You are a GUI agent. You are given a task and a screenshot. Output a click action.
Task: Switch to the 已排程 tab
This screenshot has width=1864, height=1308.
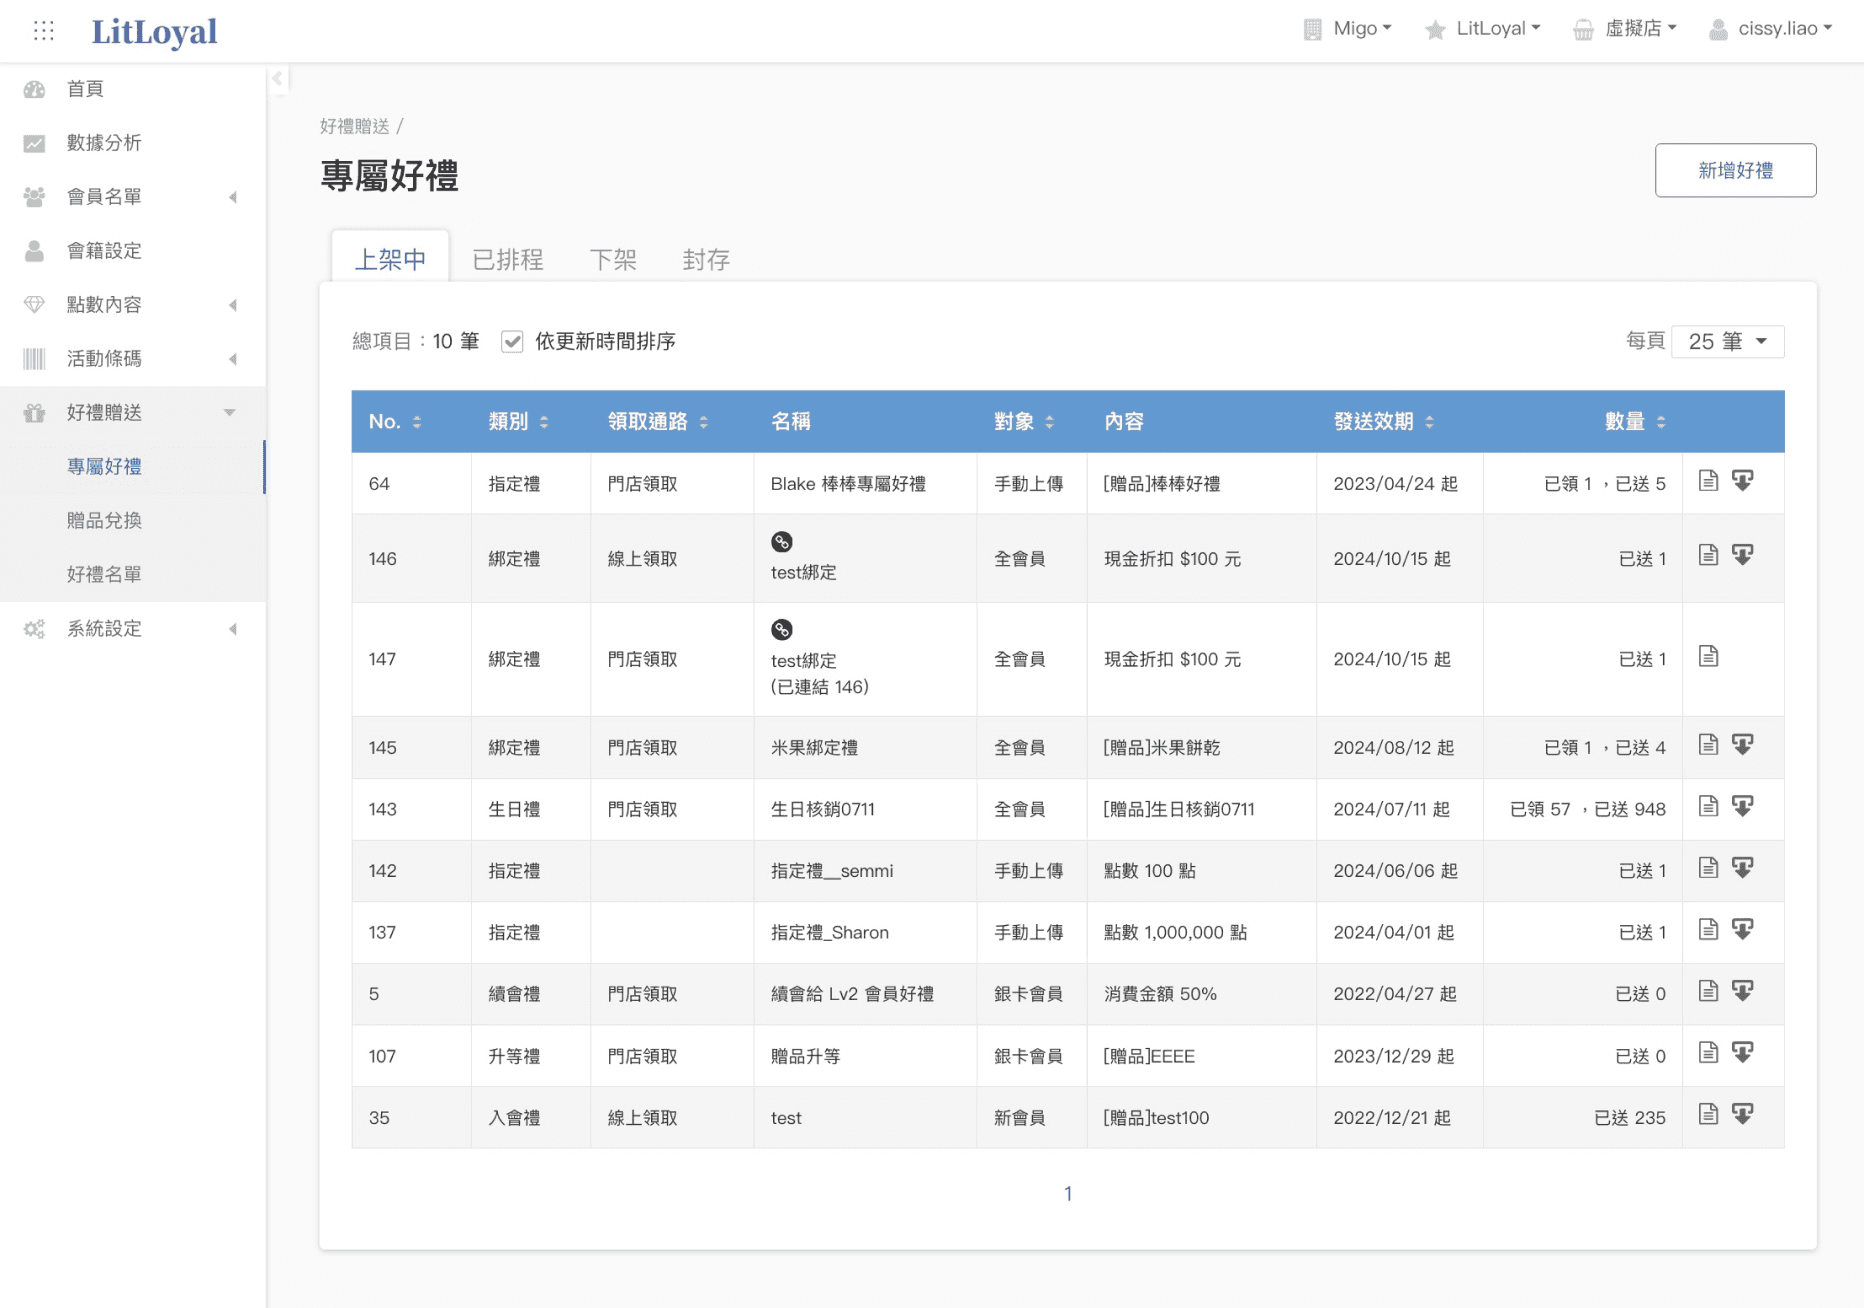coord(508,260)
